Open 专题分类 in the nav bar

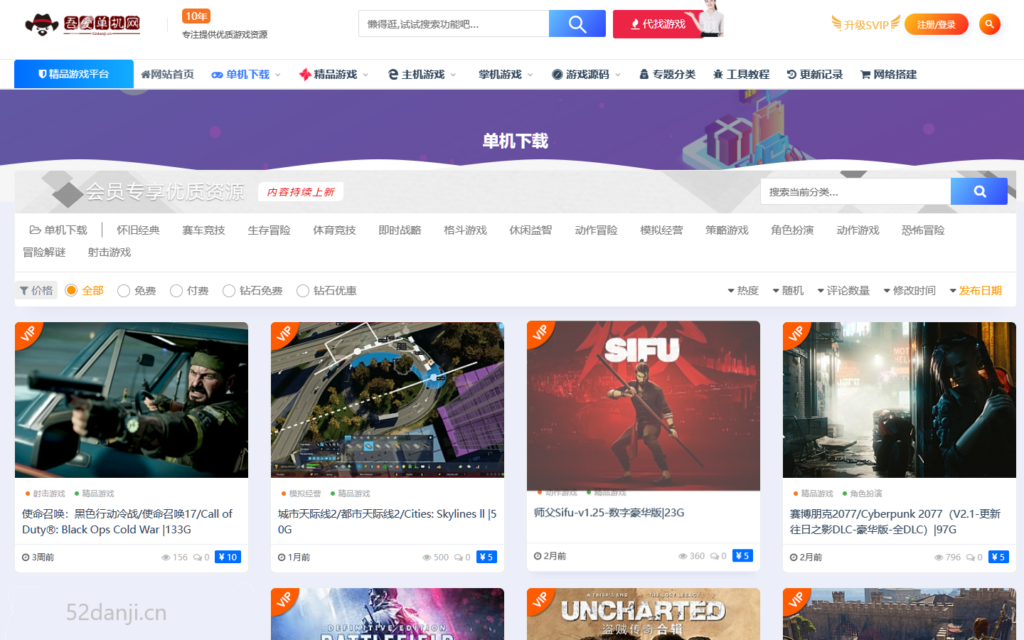coord(667,74)
